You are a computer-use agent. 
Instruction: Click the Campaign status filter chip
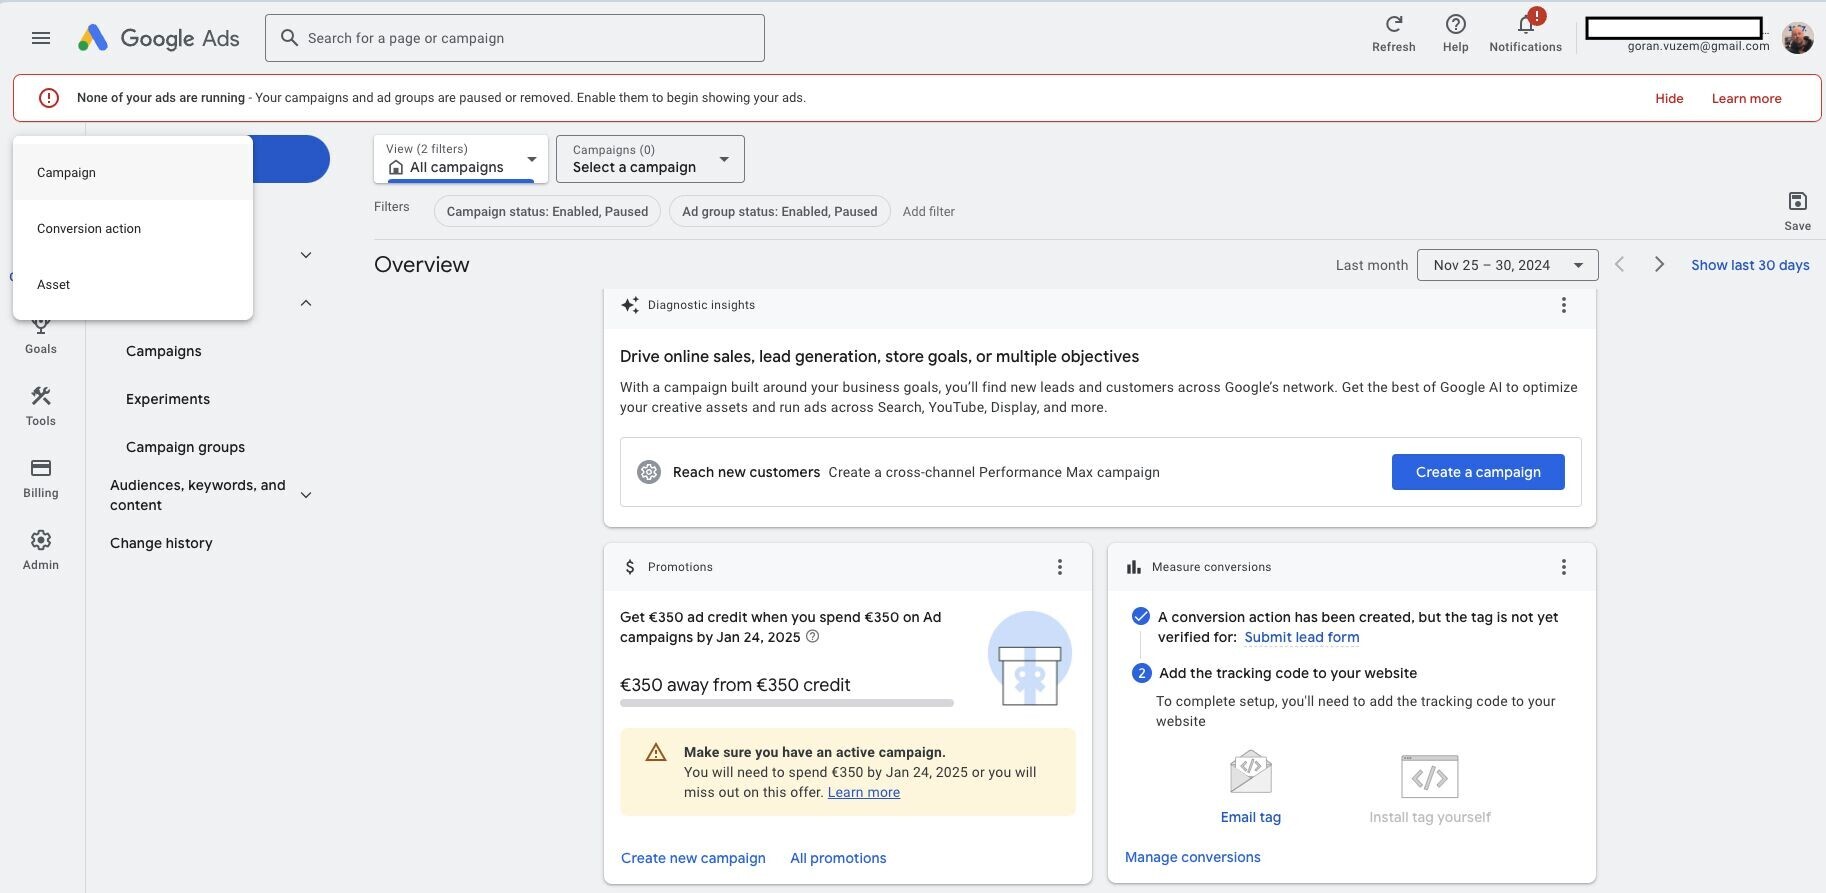pyautogui.click(x=547, y=211)
